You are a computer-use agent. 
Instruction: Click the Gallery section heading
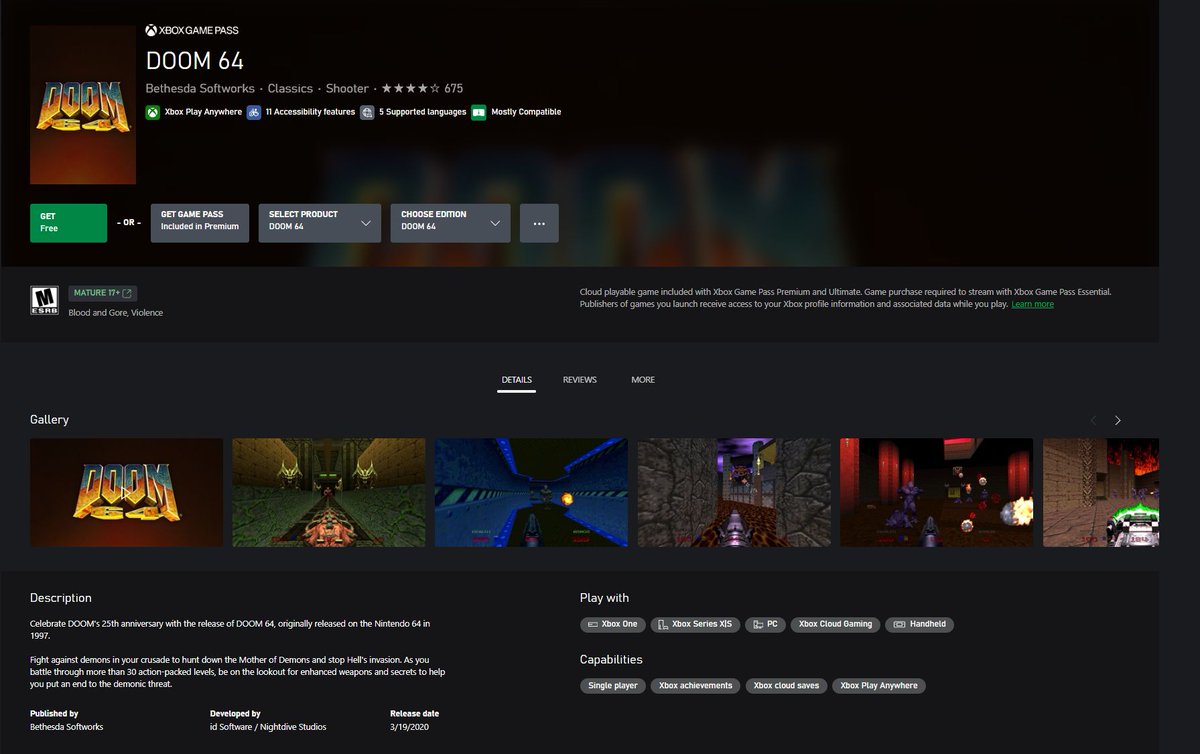click(x=49, y=420)
